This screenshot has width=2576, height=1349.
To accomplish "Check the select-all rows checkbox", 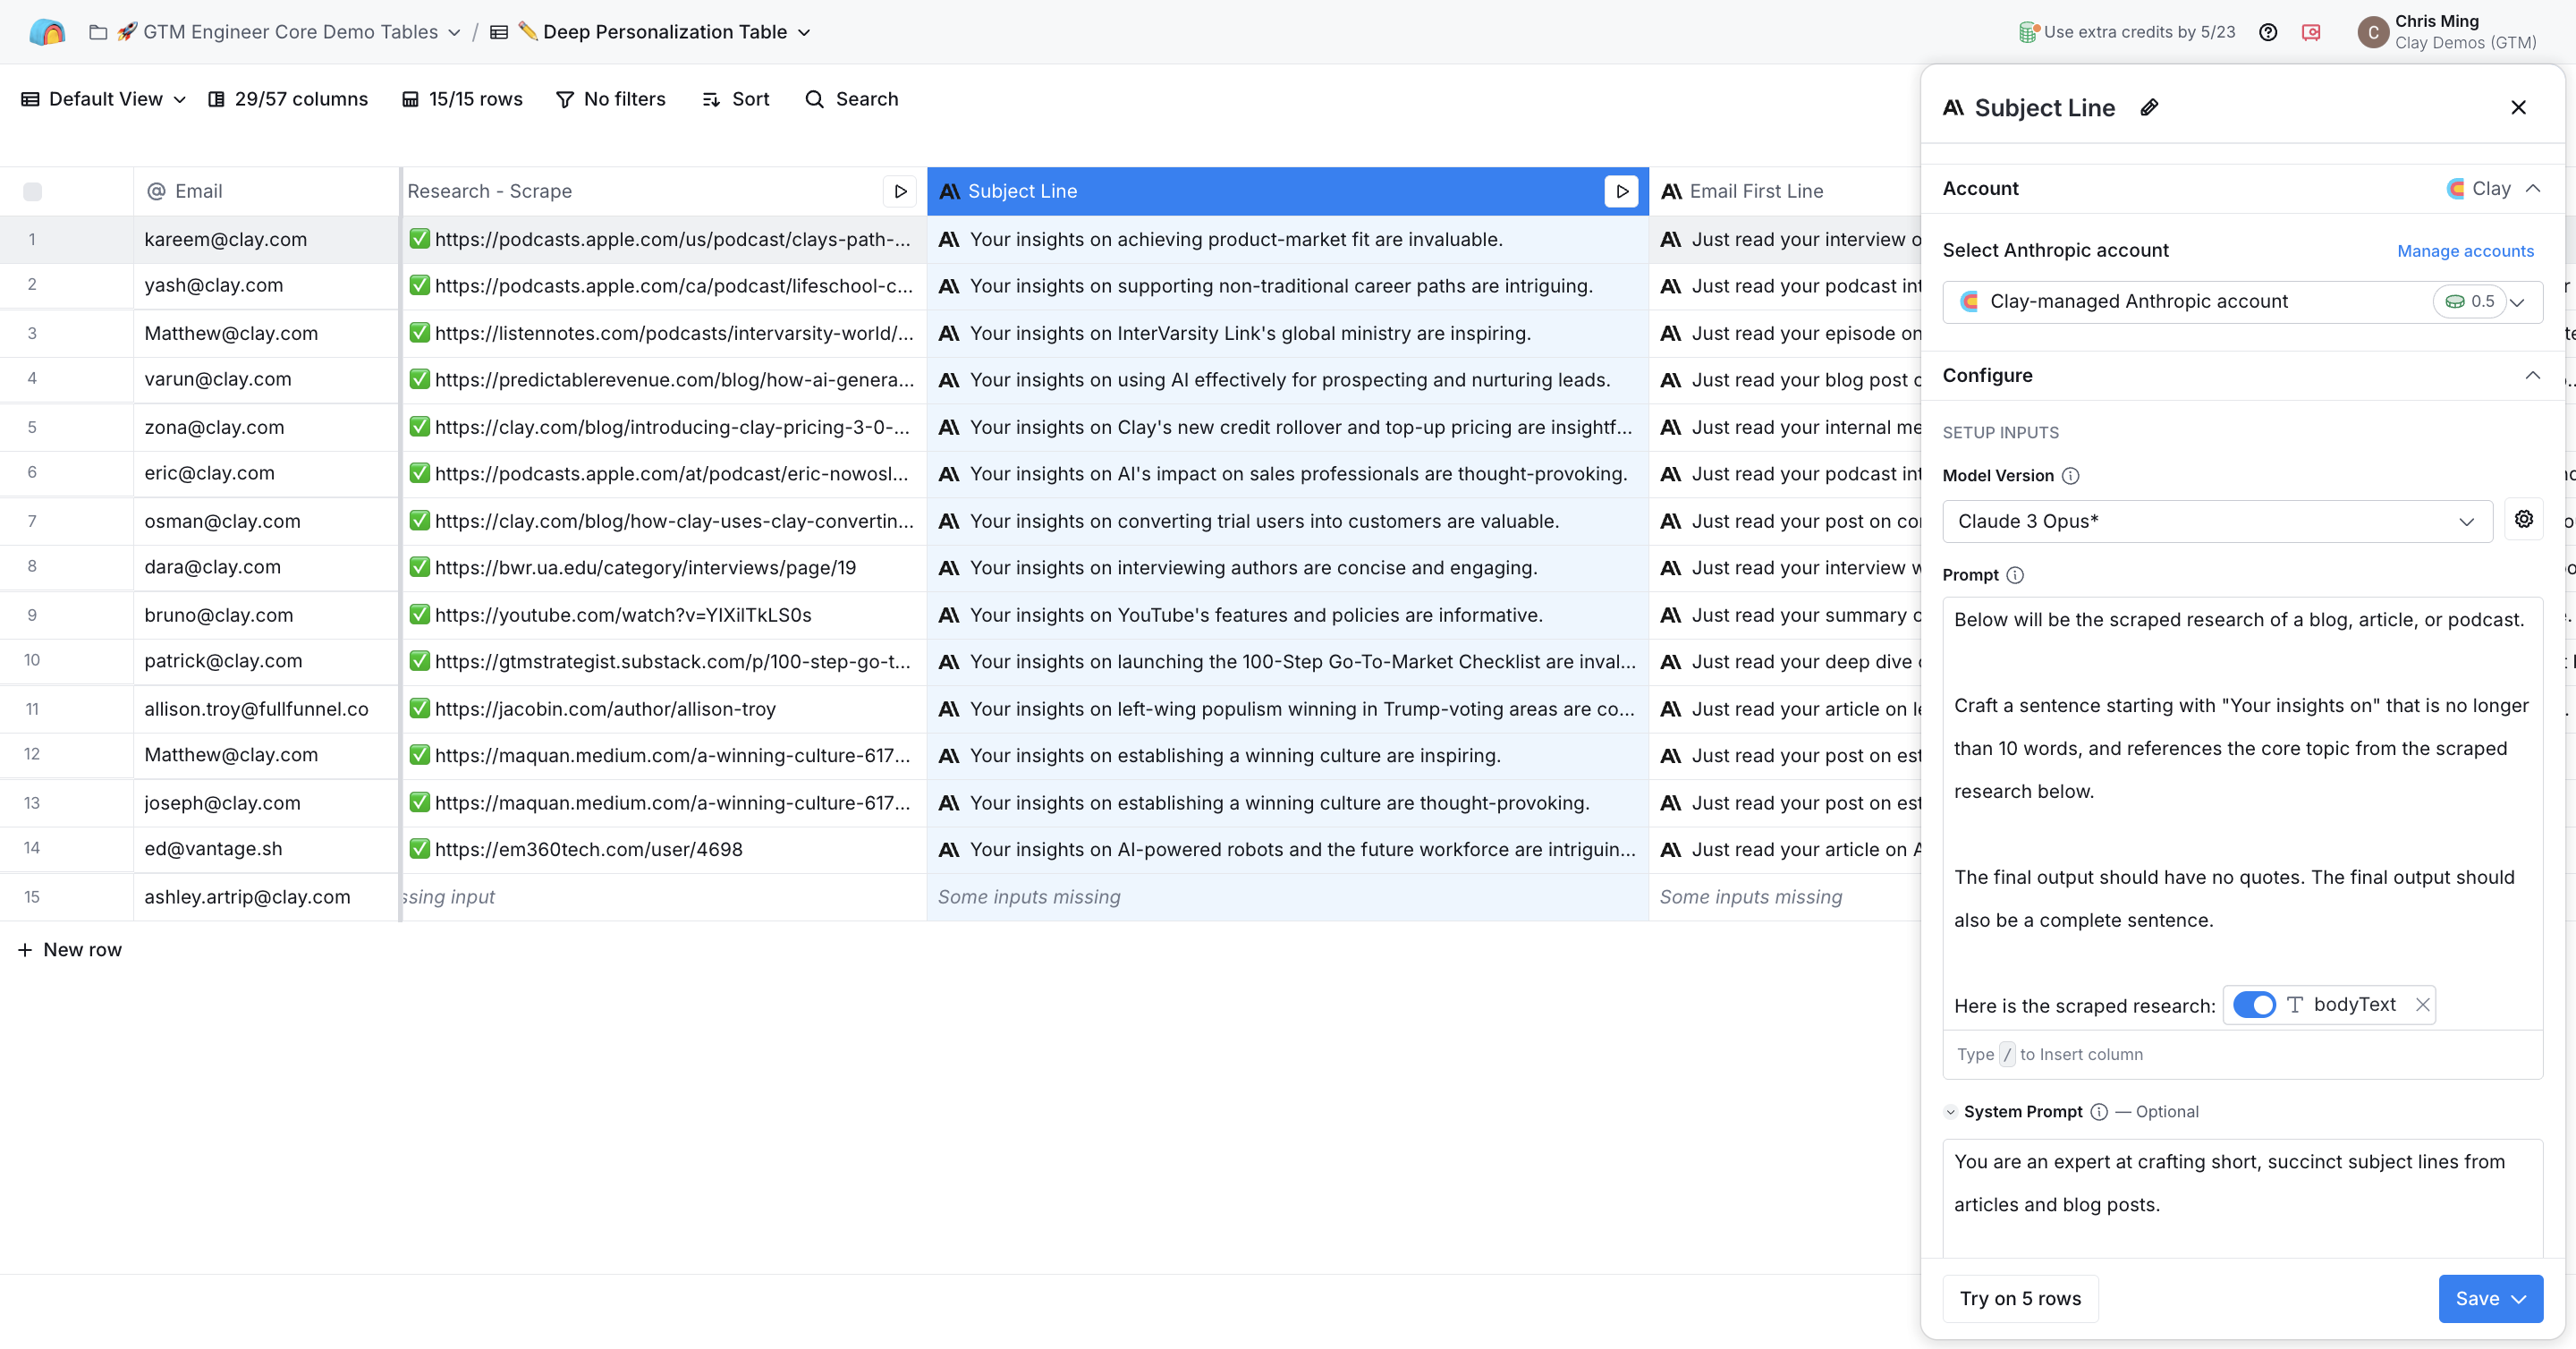I will (33, 191).
